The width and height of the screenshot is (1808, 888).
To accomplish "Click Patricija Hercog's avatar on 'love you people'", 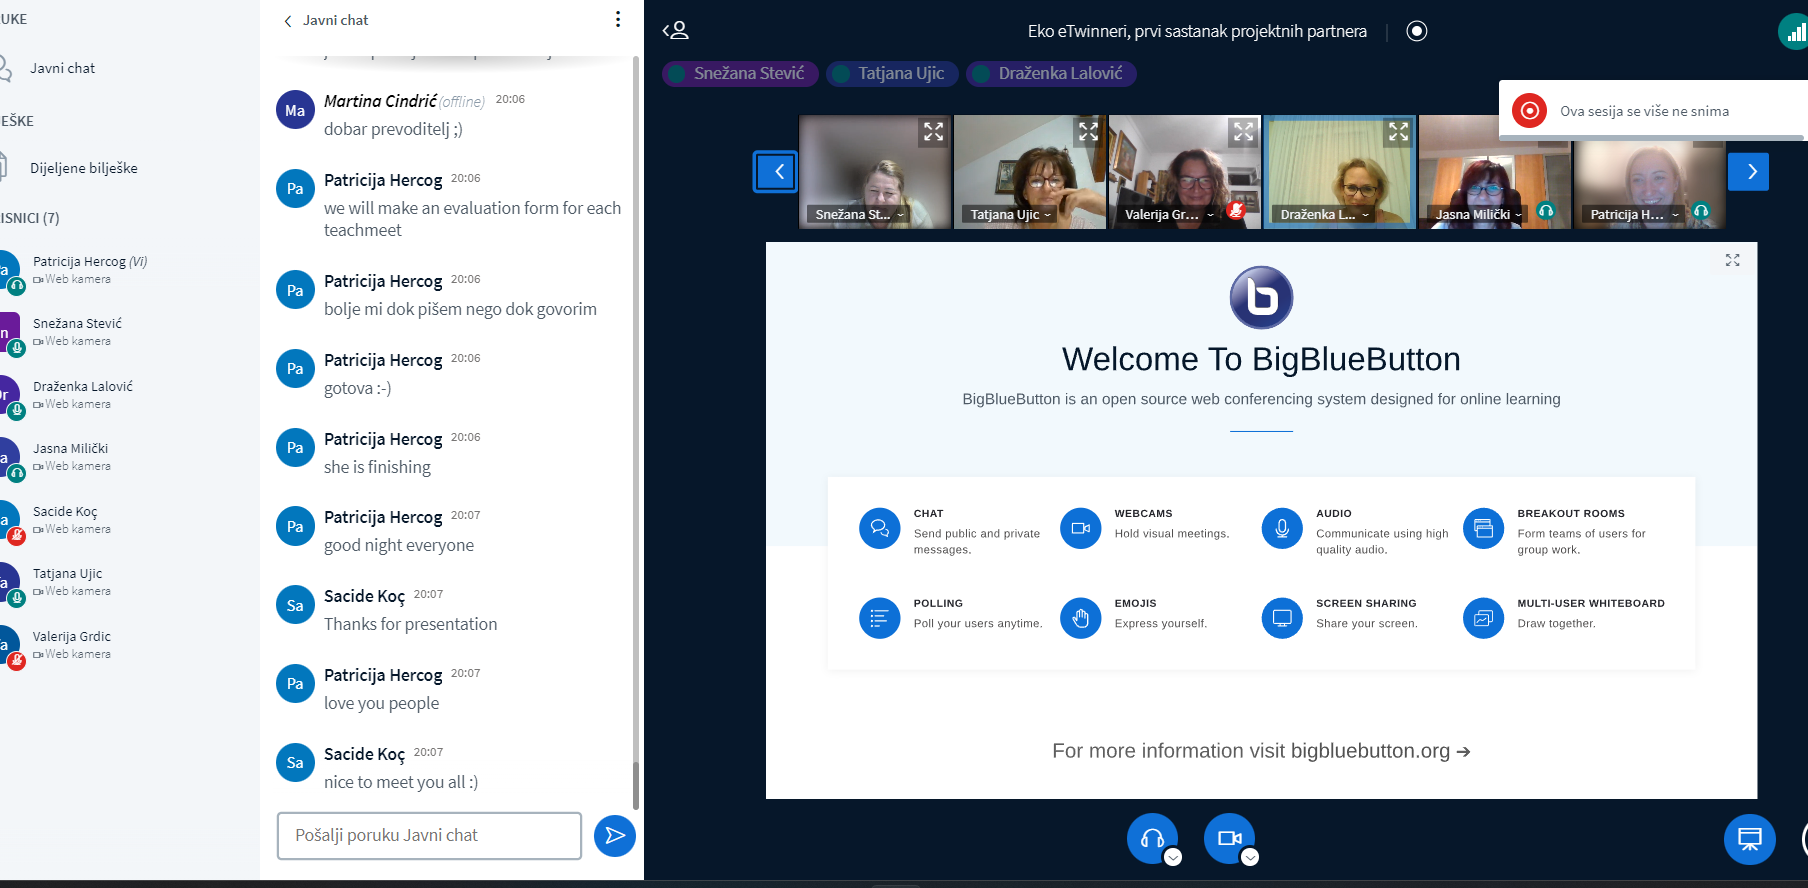I will click(295, 684).
